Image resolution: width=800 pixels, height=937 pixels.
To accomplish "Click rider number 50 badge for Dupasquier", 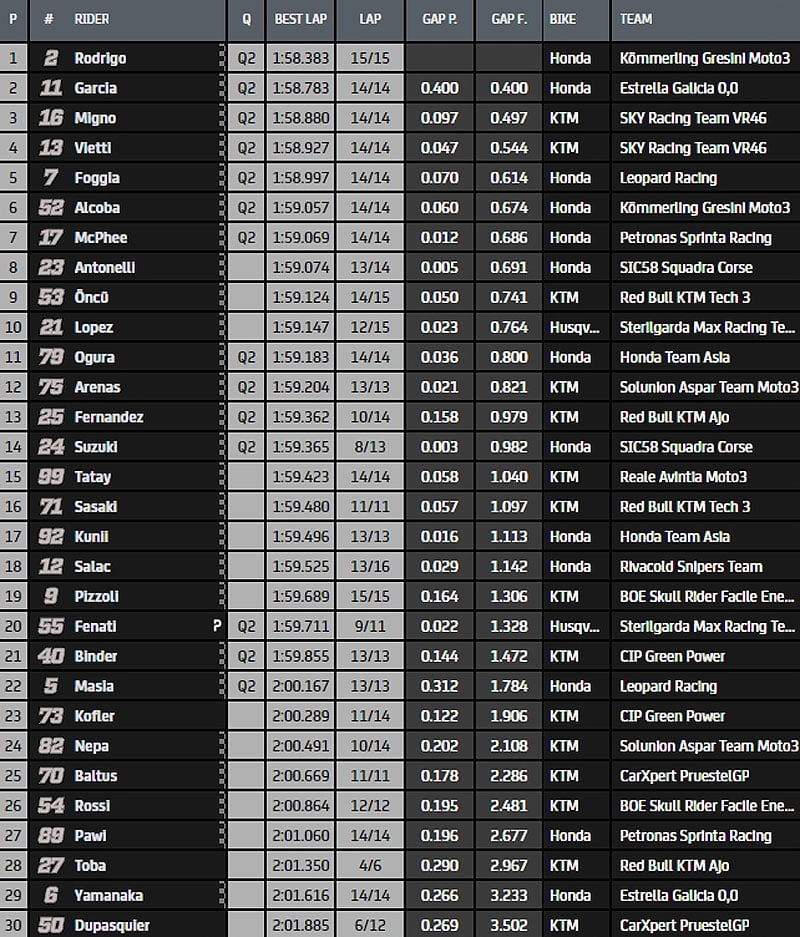I will [49, 926].
